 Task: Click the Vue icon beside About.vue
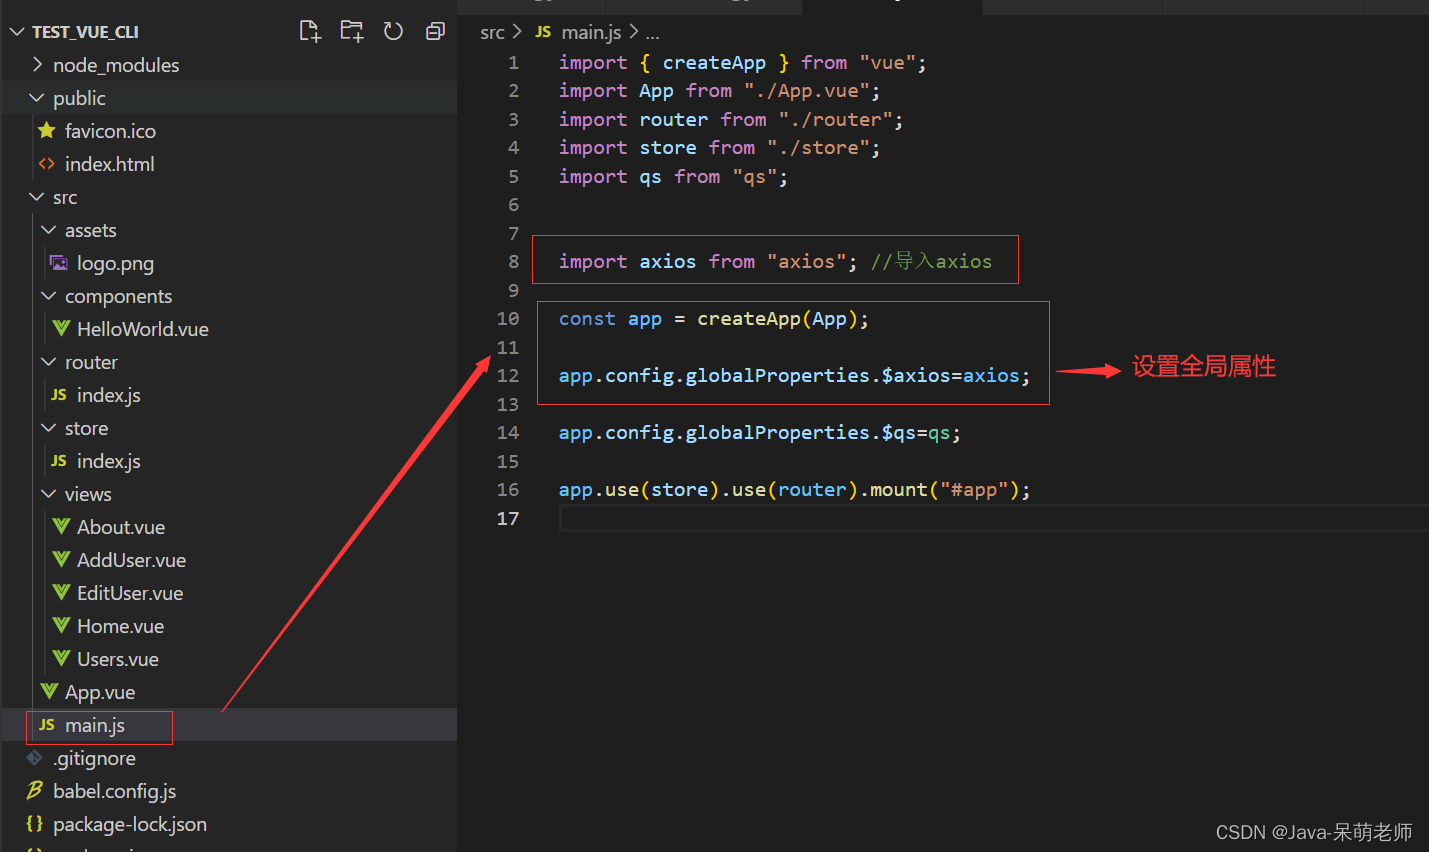[61, 526]
